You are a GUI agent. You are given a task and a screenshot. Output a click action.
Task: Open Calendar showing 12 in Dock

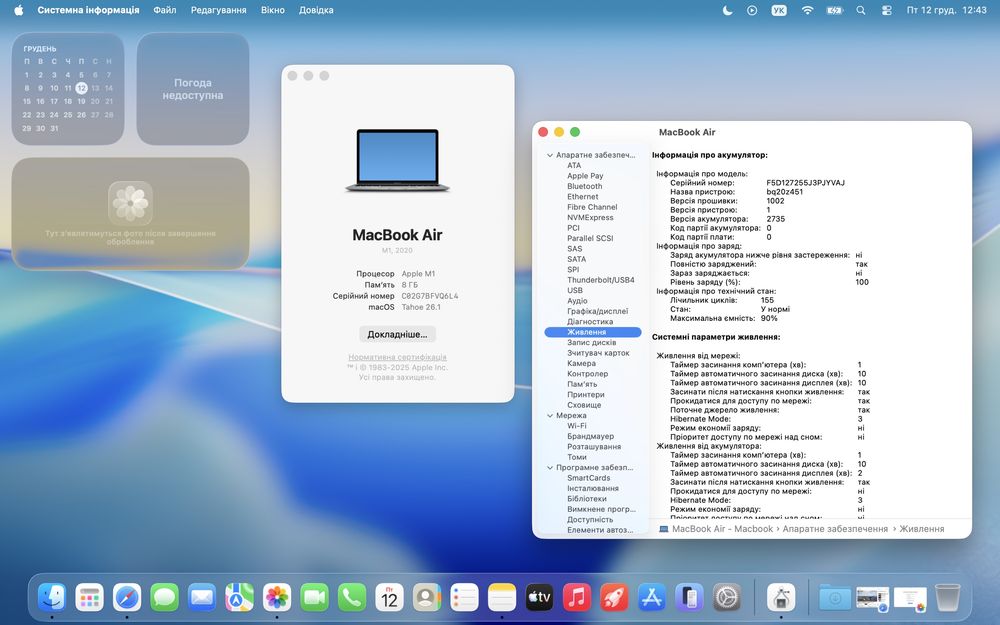(x=390, y=598)
